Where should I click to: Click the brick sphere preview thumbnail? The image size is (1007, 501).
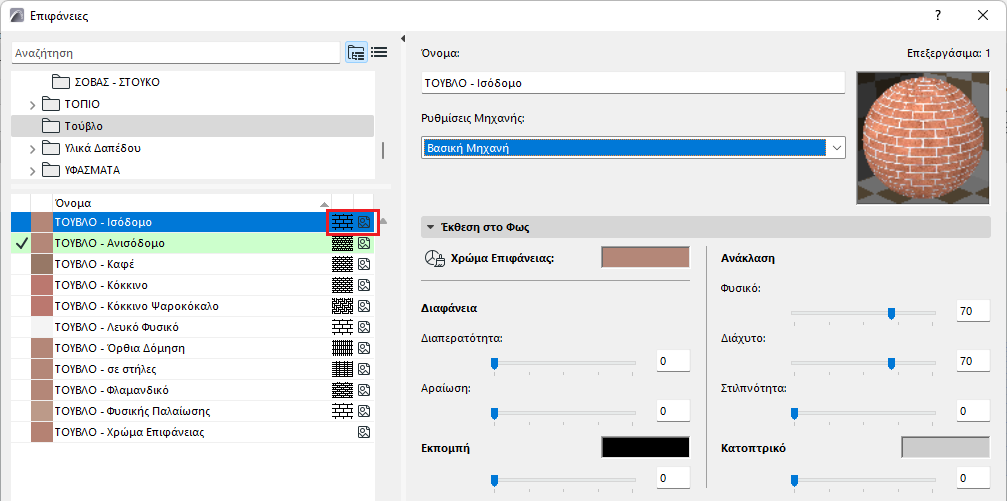(924, 137)
